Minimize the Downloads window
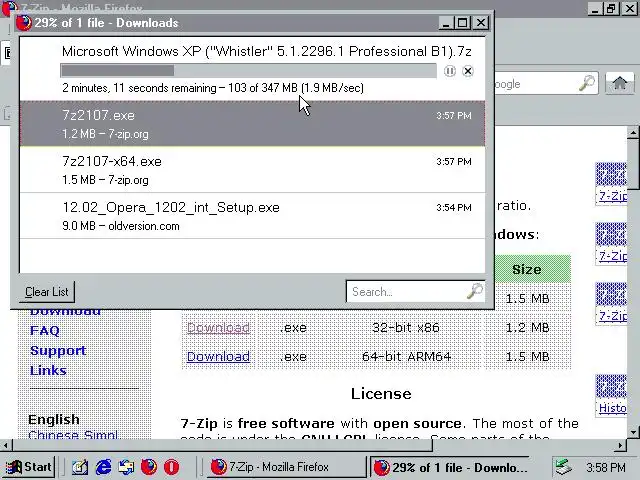Screen dimensions: 640x480 [446, 23]
